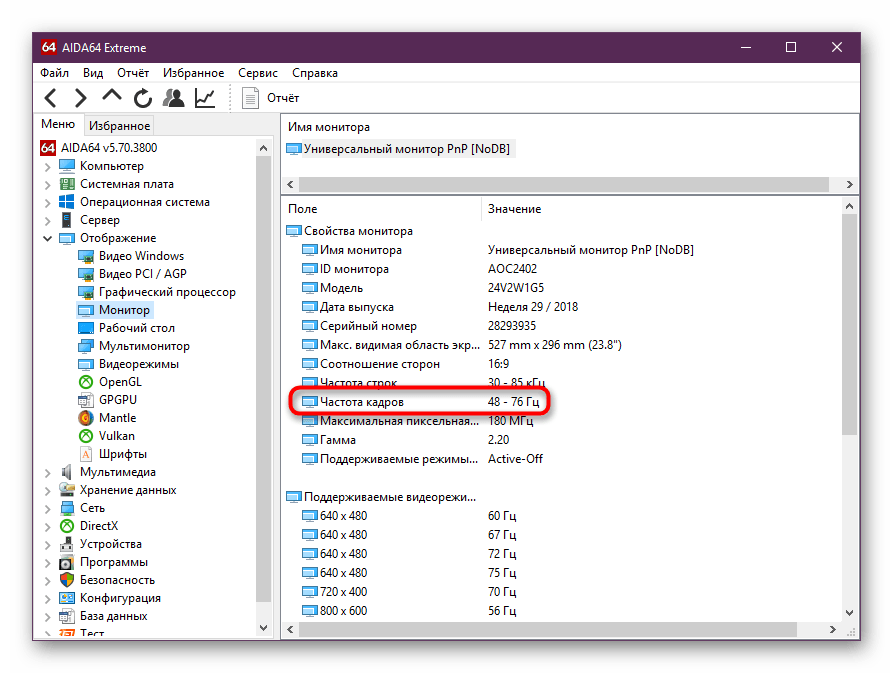Click the Шрифты fonts icon
Viewport: 893px width, 673px height.
86,454
